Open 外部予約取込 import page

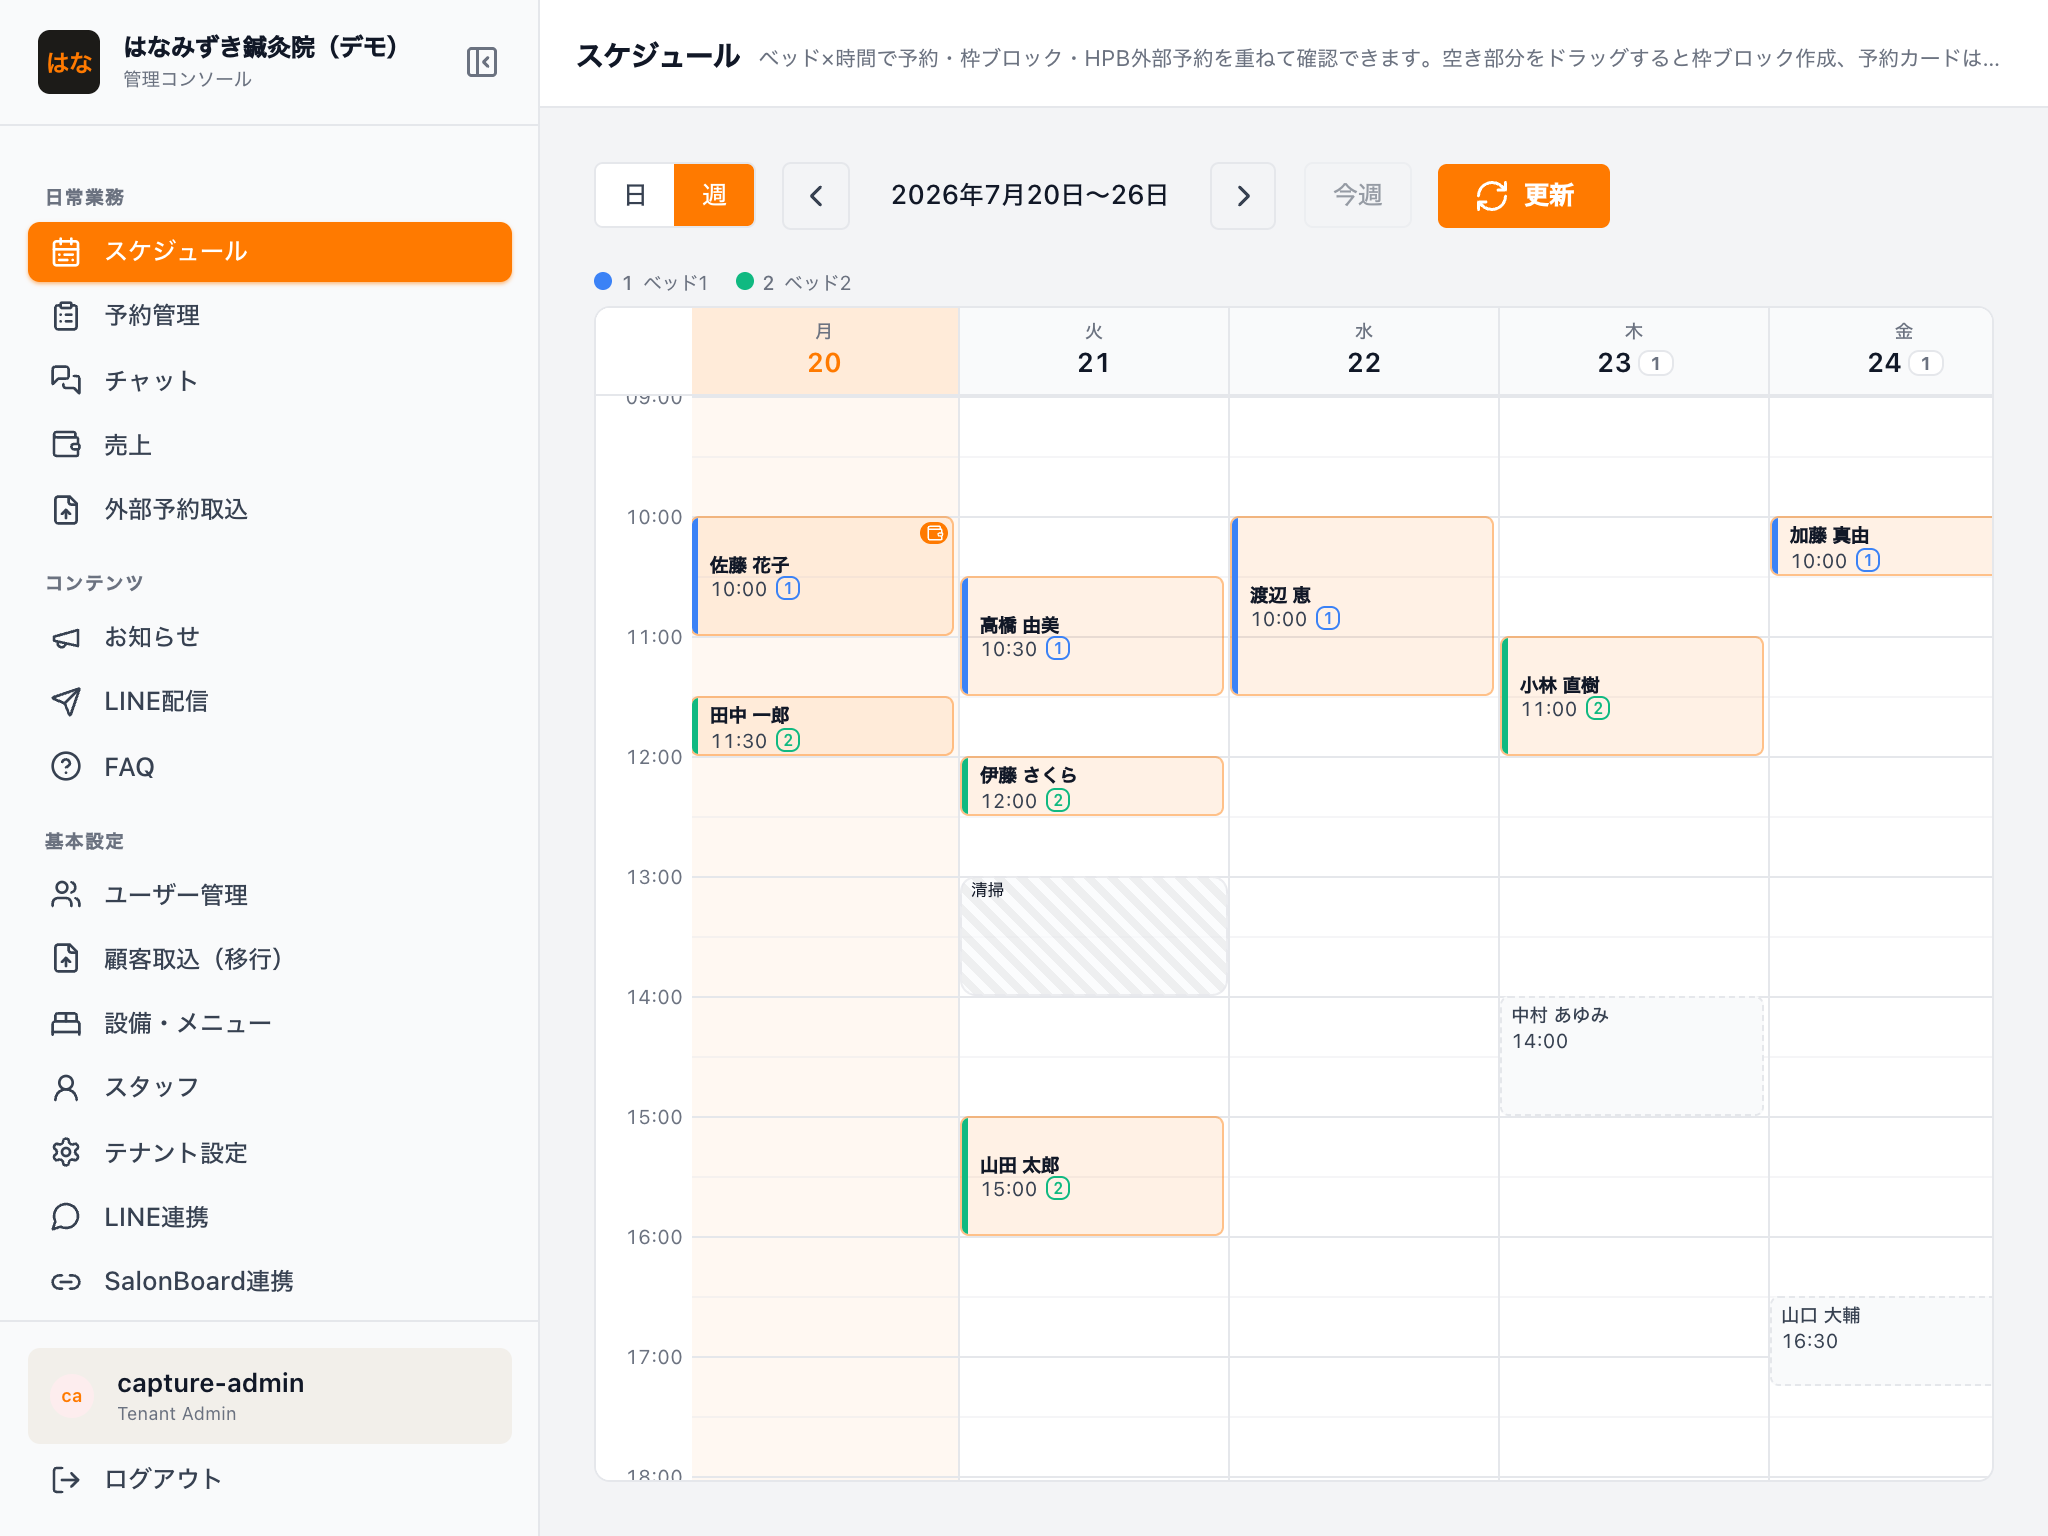[270, 510]
